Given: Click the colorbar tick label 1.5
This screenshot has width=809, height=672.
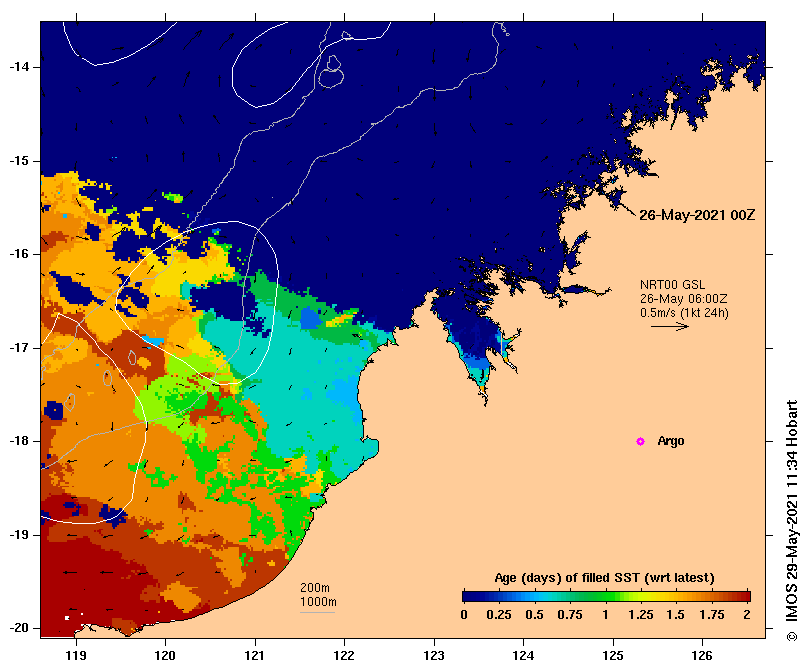Looking at the screenshot, I should pyautogui.click(x=675, y=615).
